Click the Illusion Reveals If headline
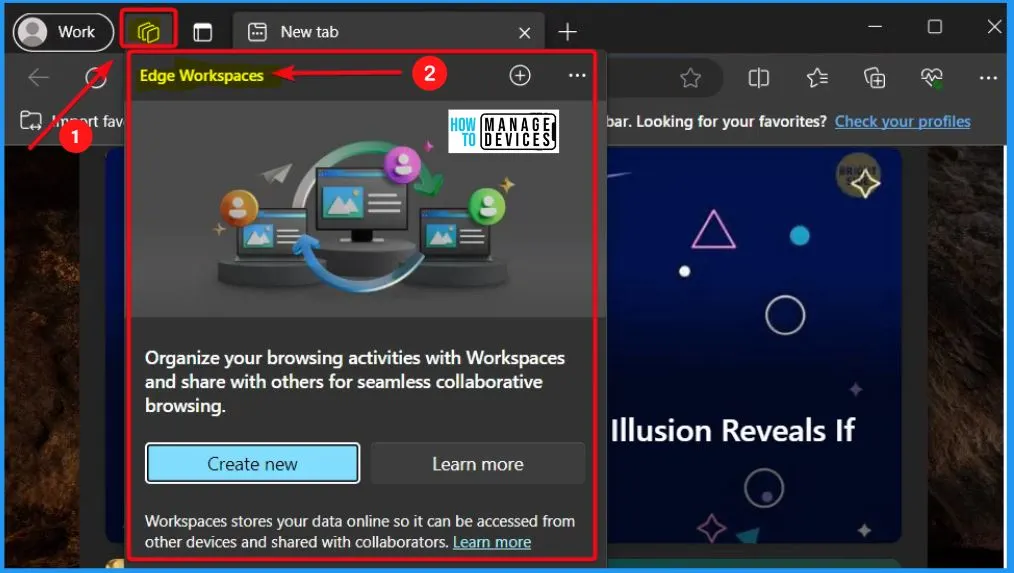This screenshot has height=573, width=1014. point(733,431)
